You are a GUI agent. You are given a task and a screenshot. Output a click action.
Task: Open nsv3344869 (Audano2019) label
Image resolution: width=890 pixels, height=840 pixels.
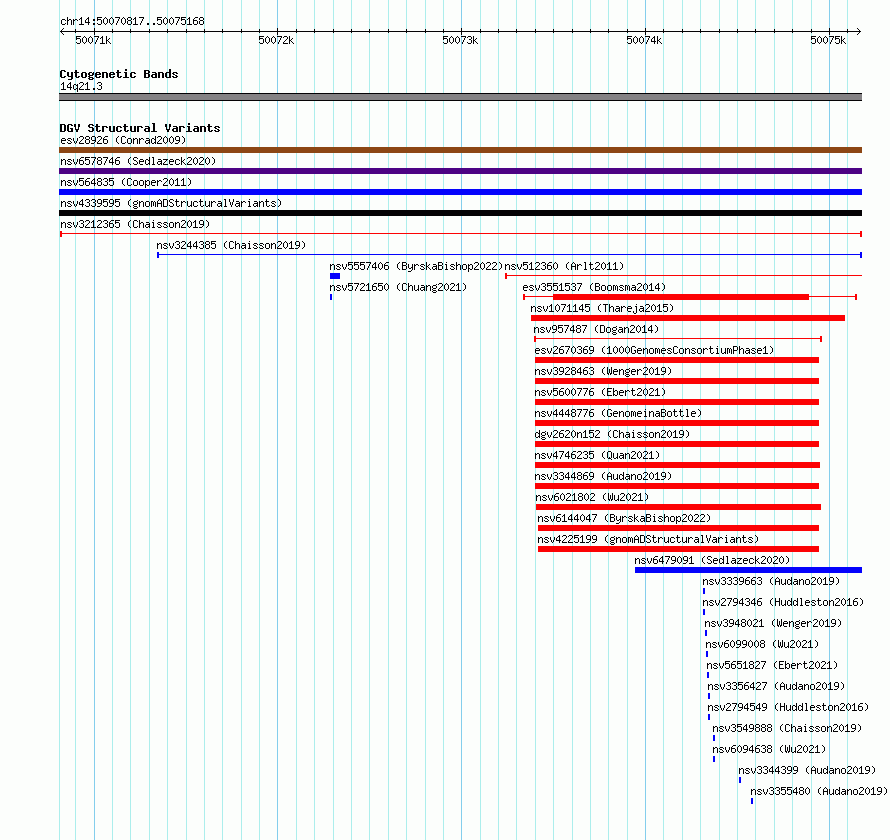603,476
